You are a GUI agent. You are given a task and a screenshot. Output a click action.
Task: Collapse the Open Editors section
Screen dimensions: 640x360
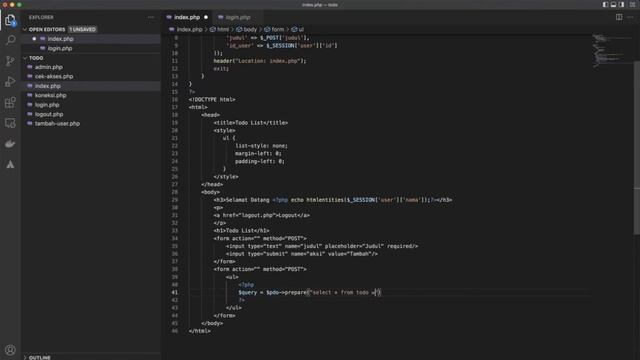pyautogui.click(x=25, y=29)
